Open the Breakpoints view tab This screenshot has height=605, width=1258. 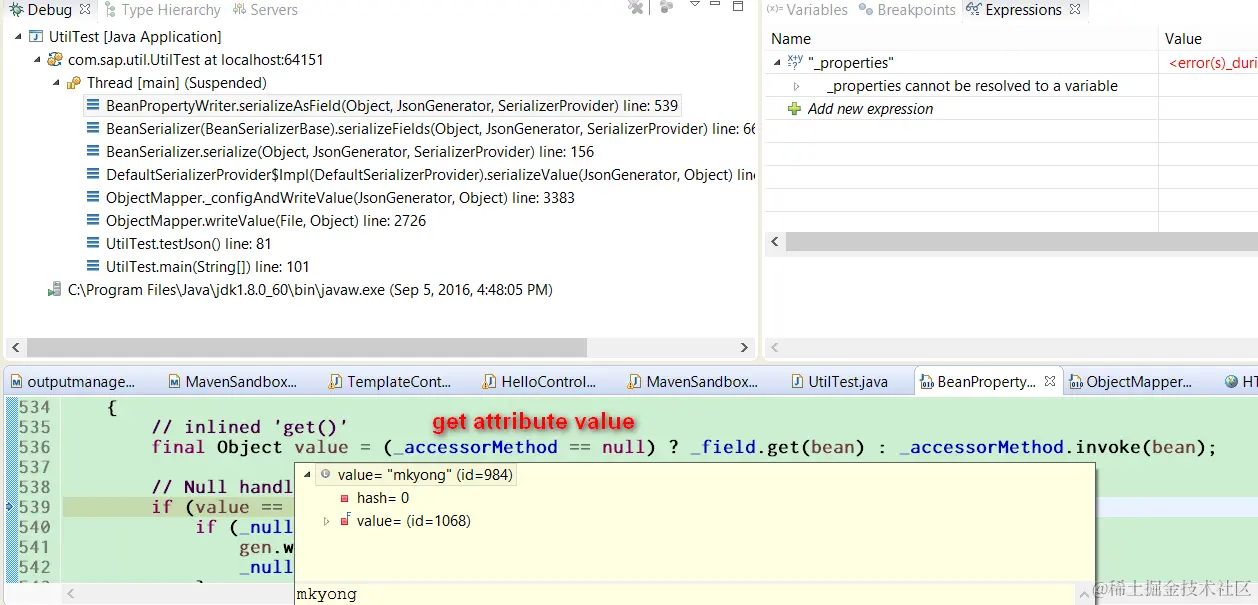pyautogui.click(x=906, y=10)
